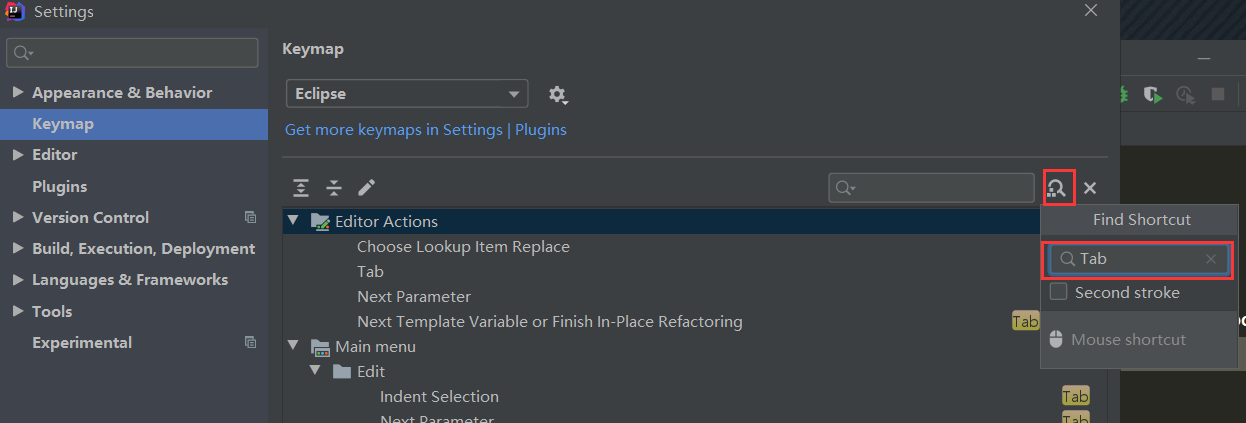Expand the Appearance & Behavior section

click(x=18, y=92)
